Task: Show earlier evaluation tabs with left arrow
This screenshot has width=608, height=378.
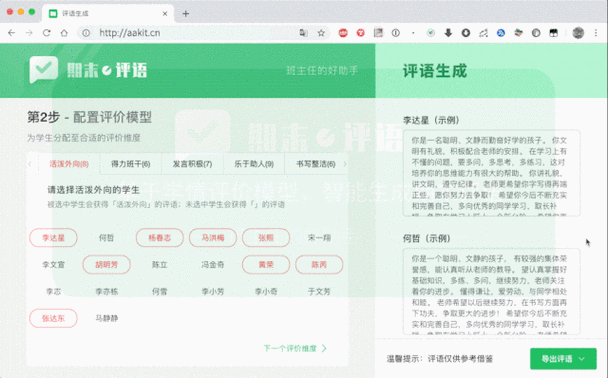Action: 30,164
